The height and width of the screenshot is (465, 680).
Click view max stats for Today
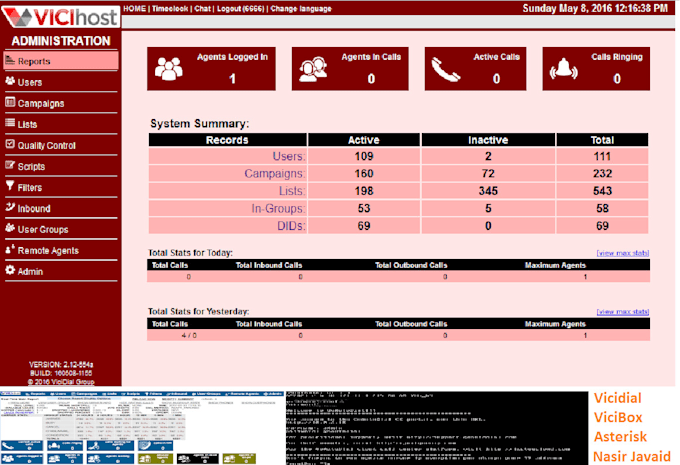(x=623, y=253)
